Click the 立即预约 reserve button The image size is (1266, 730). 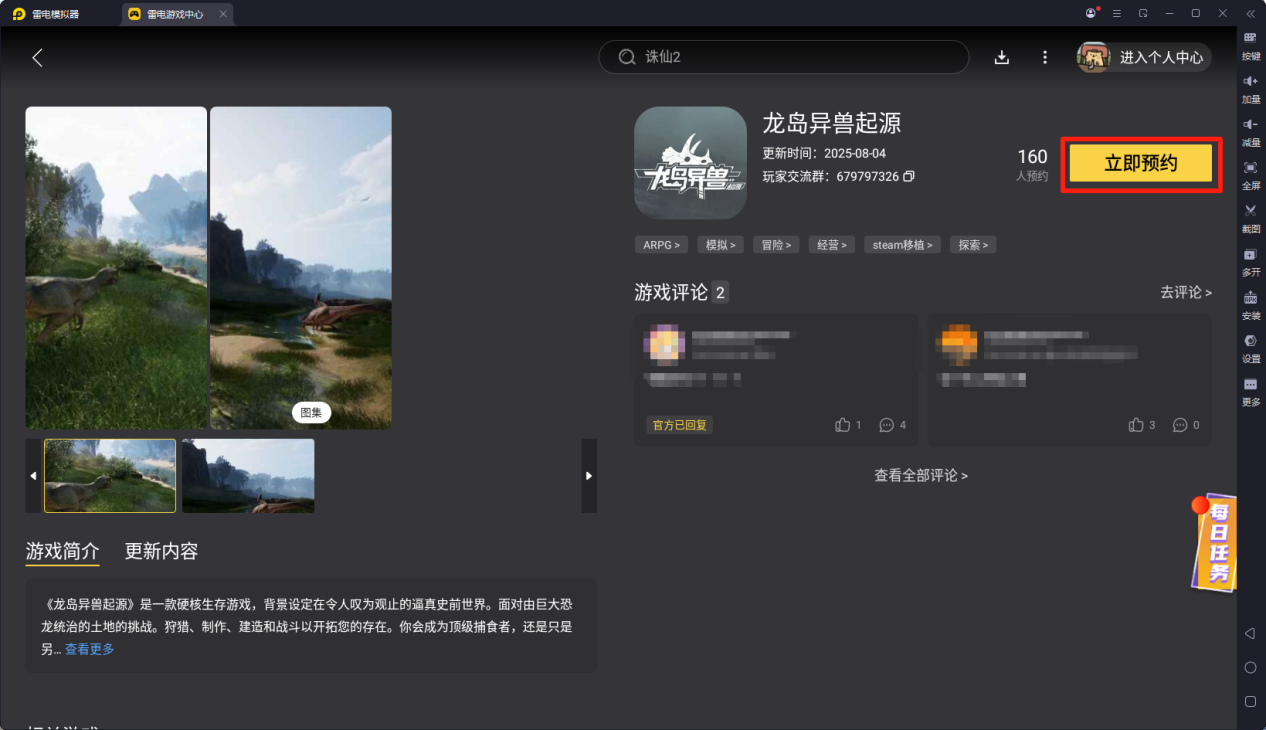pyautogui.click(x=1141, y=164)
